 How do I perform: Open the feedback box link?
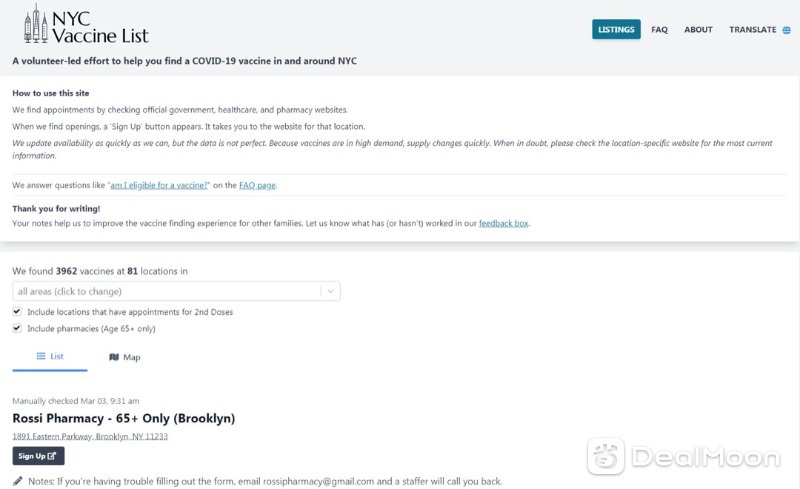(504, 223)
